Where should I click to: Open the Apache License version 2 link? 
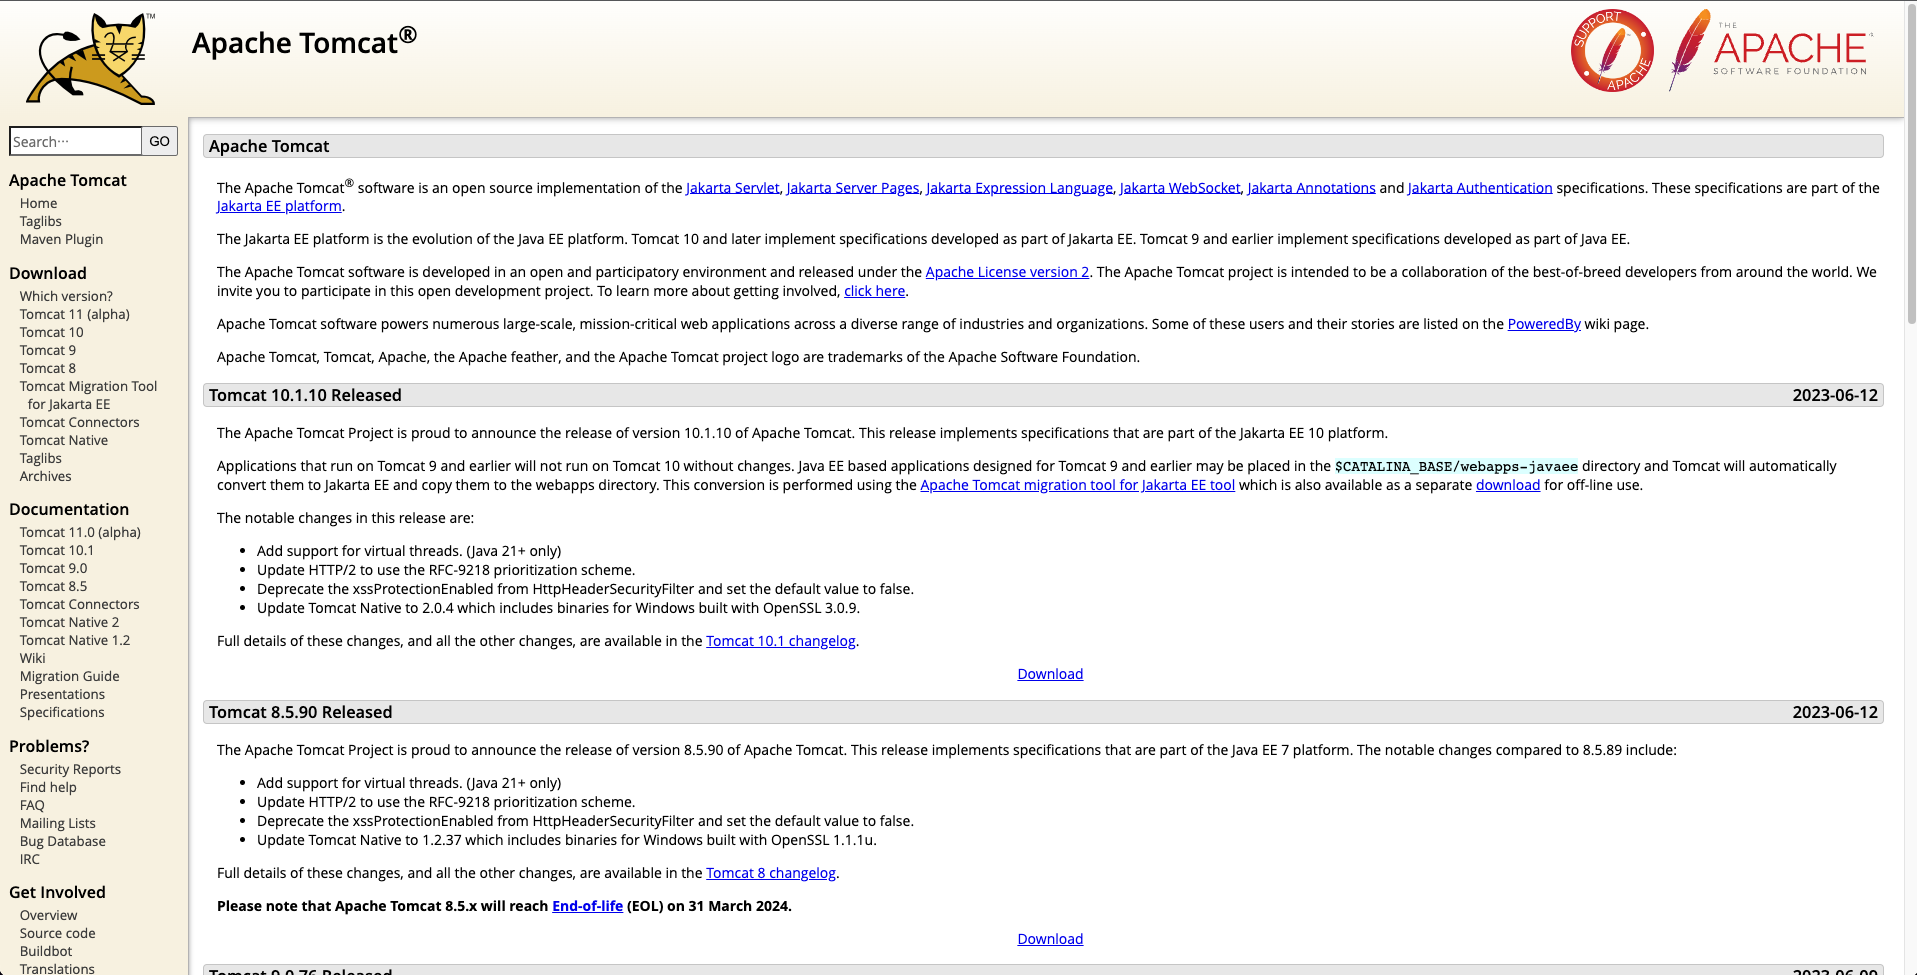1007,272
